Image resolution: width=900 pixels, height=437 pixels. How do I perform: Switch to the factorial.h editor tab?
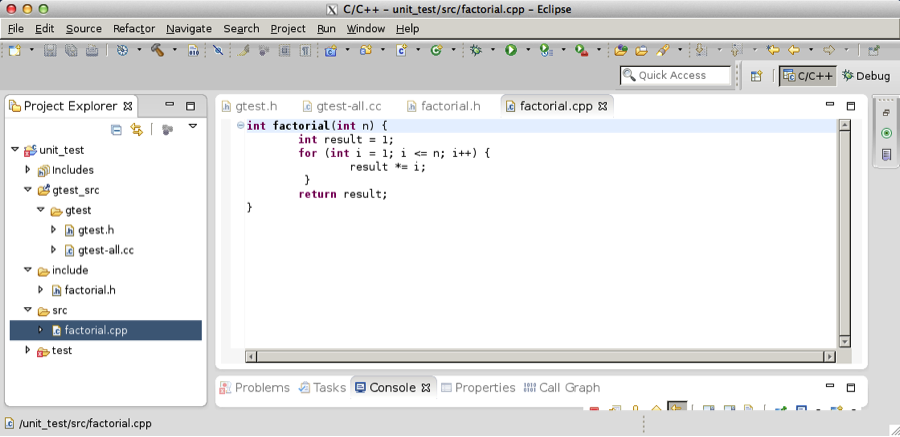click(443, 106)
